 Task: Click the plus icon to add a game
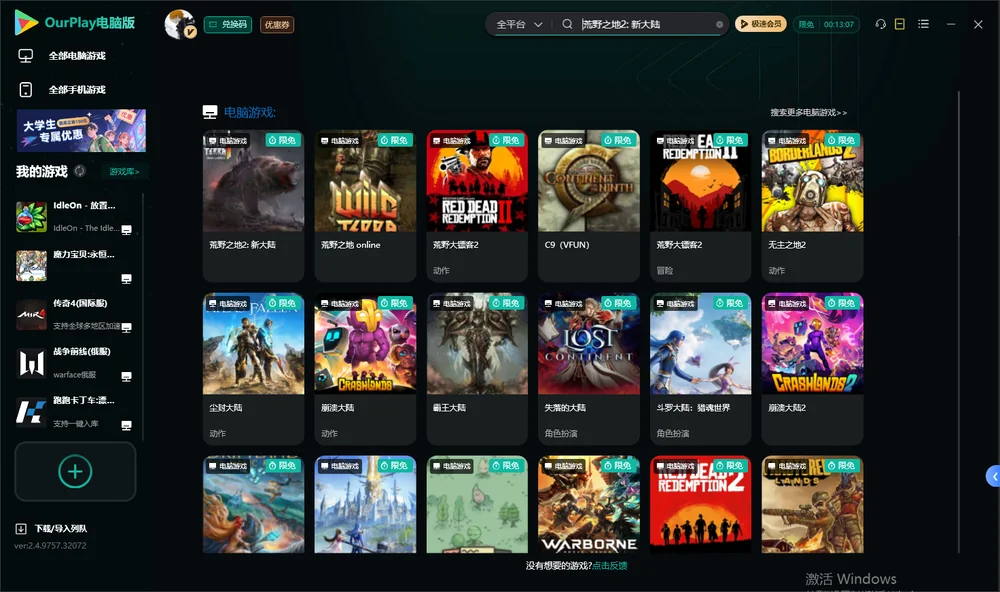[x=75, y=471]
